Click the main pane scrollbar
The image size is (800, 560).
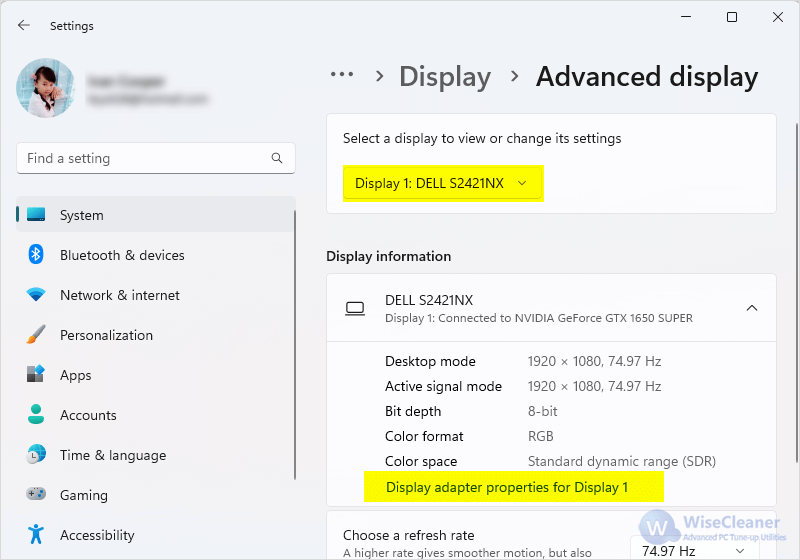[x=796, y=293]
